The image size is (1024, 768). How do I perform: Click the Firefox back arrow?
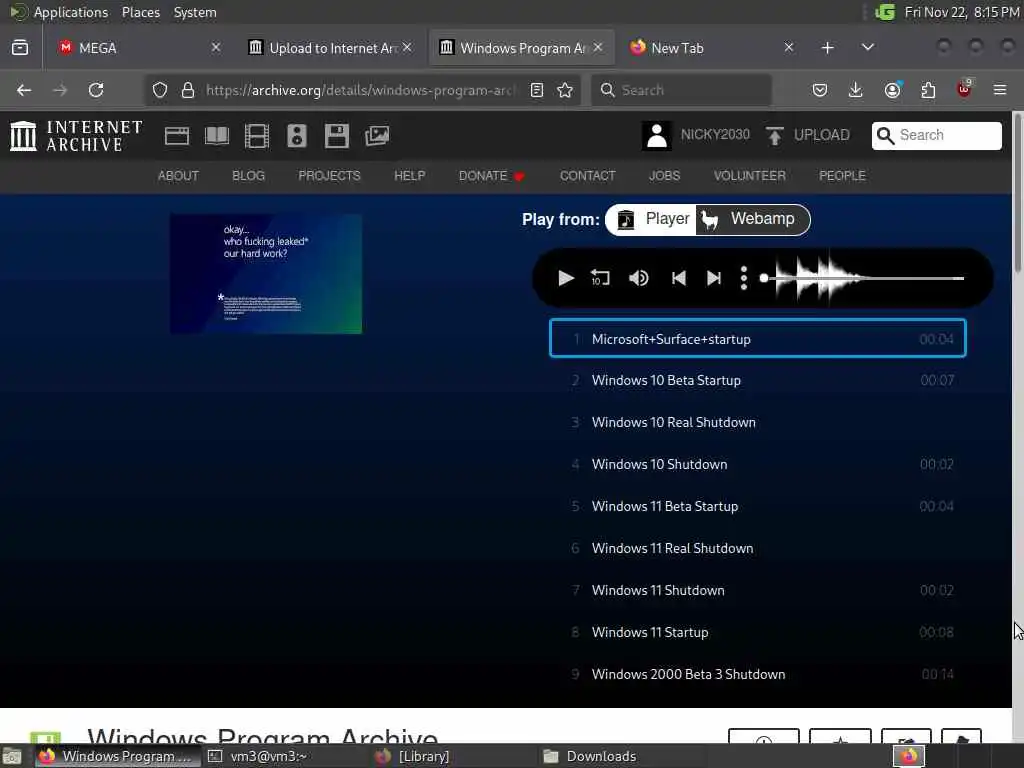tap(24, 90)
